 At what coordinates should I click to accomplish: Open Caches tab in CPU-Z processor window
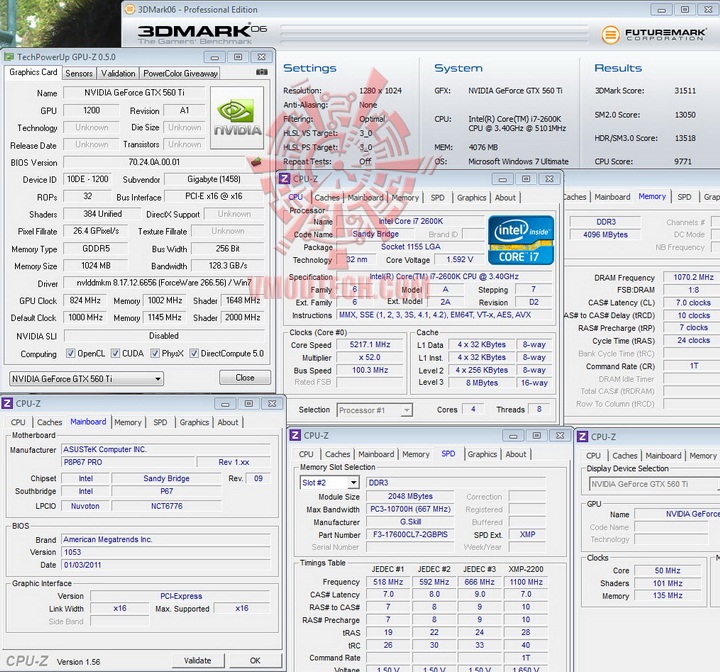(326, 198)
